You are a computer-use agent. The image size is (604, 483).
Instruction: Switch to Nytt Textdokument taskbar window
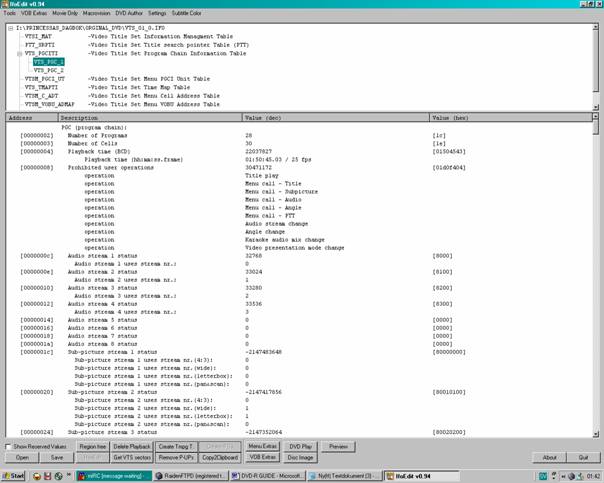345,476
